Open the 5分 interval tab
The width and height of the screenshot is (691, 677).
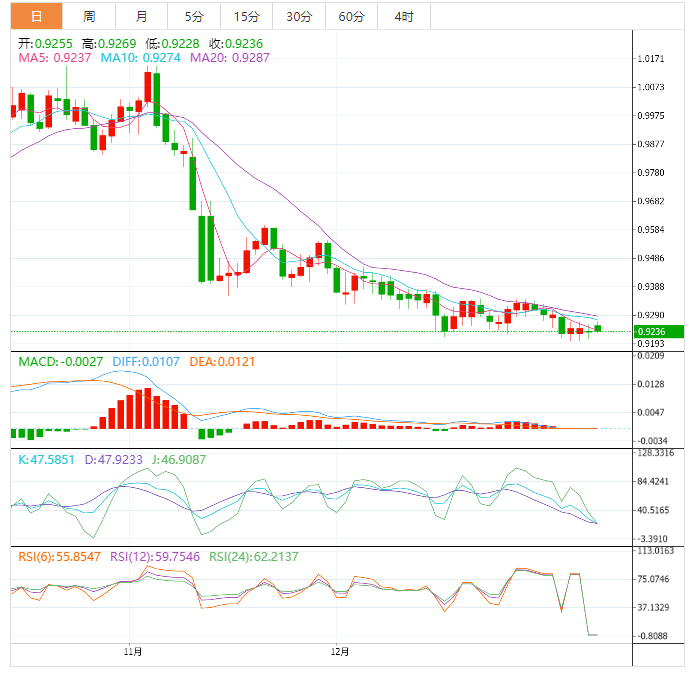(194, 16)
